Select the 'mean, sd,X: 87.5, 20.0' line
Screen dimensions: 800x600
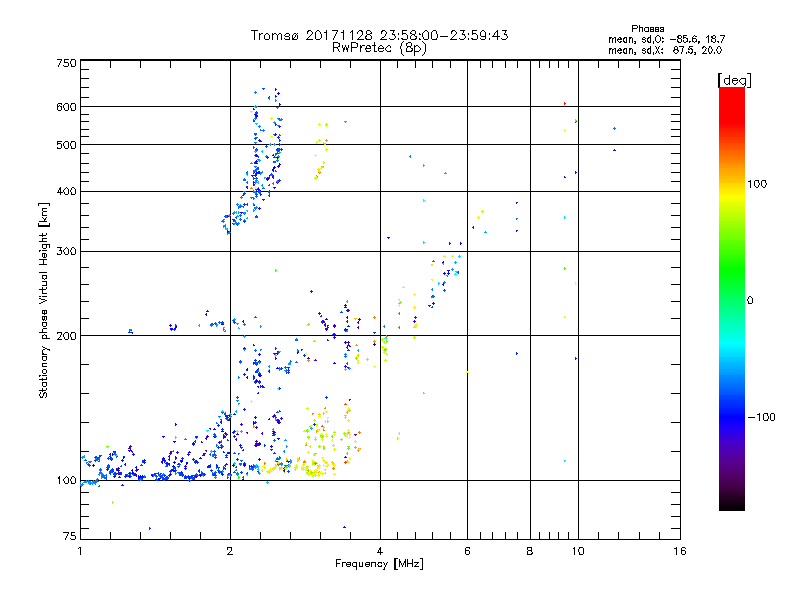[665, 50]
